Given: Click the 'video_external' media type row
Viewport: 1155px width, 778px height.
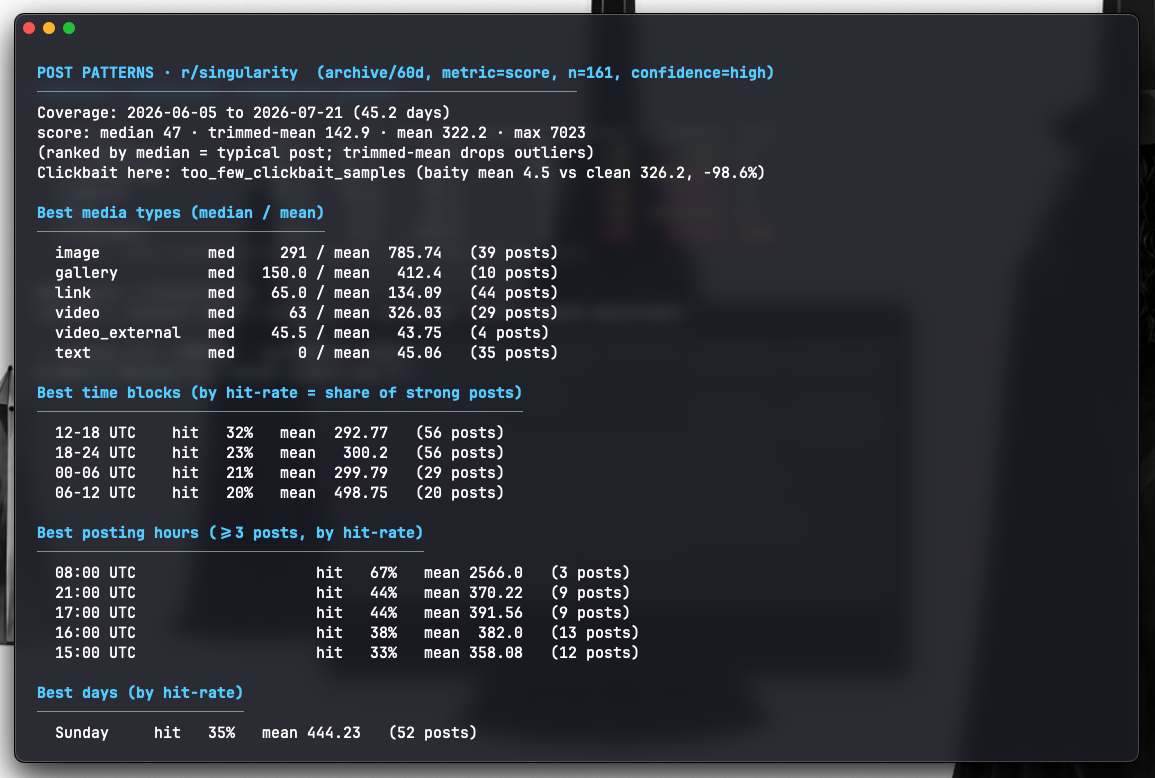Looking at the screenshot, I should pyautogui.click(x=301, y=332).
